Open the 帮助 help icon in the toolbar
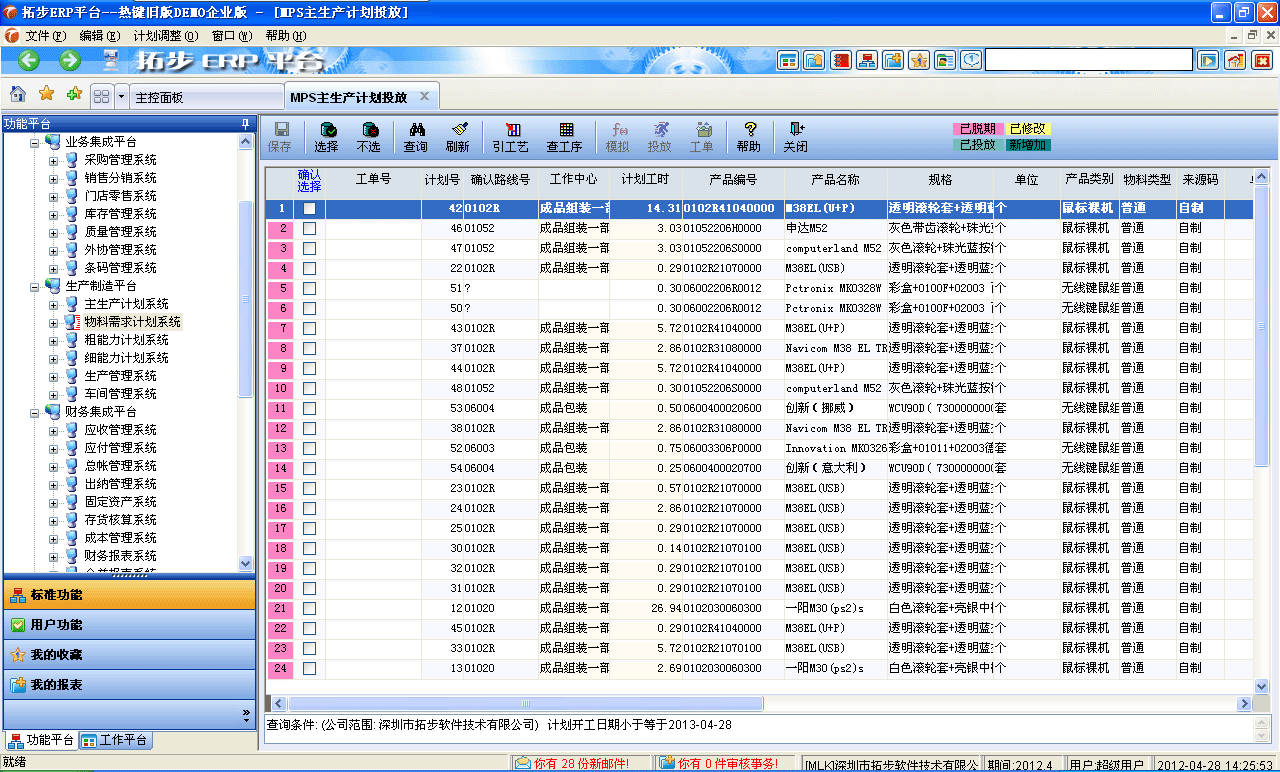The height and width of the screenshot is (772, 1280). coord(749,133)
